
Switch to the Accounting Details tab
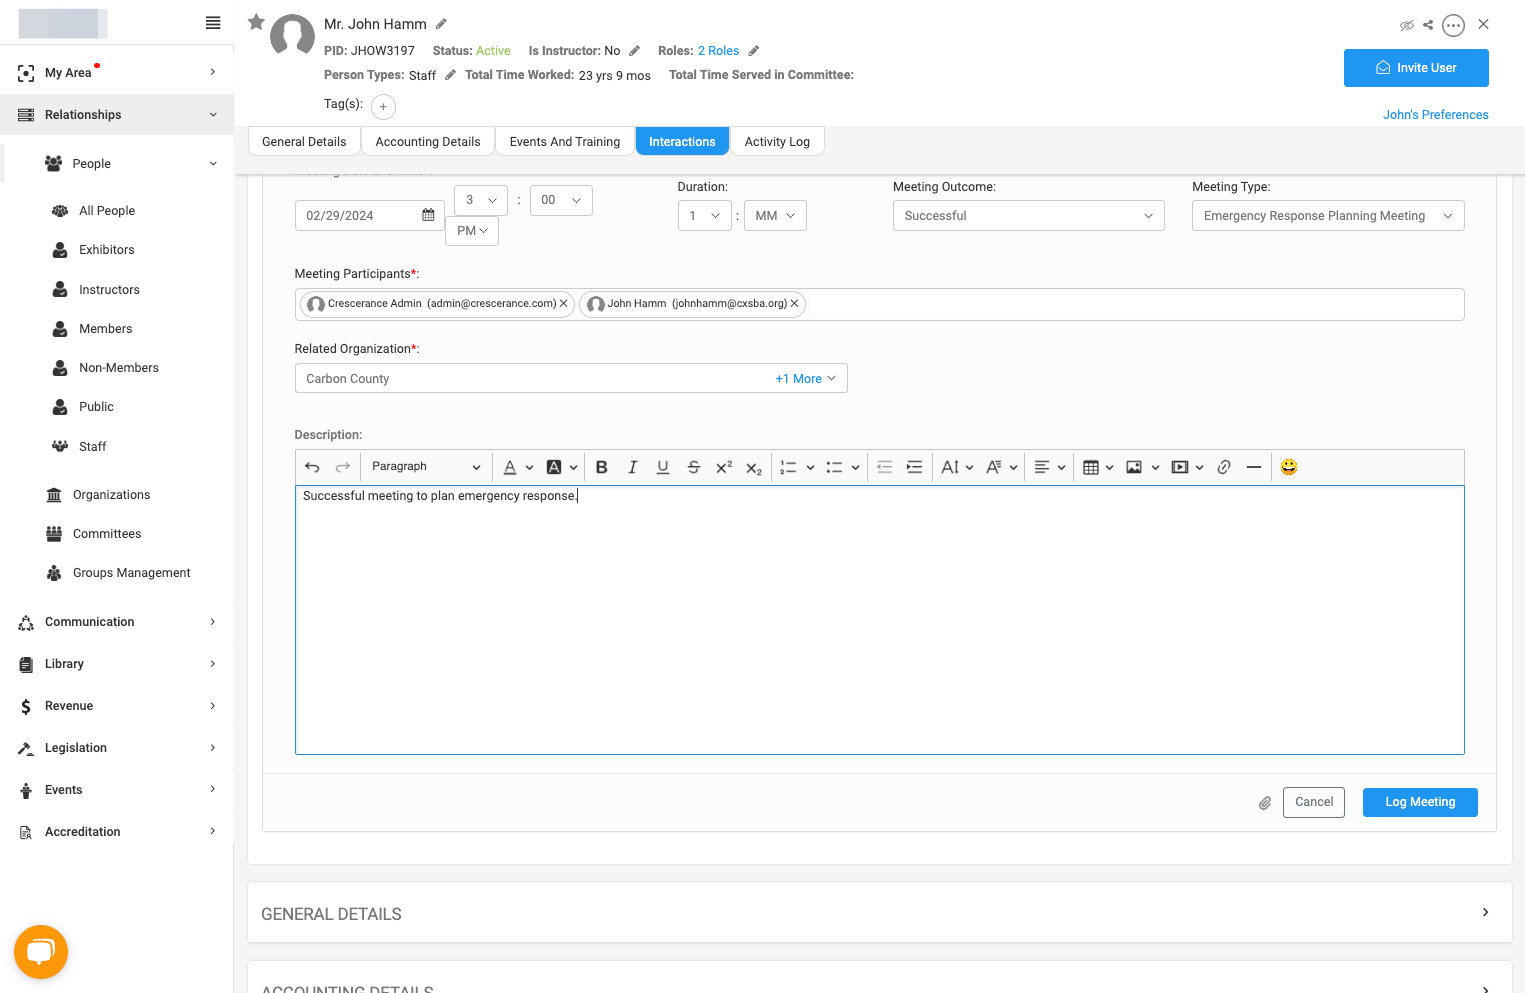(428, 142)
